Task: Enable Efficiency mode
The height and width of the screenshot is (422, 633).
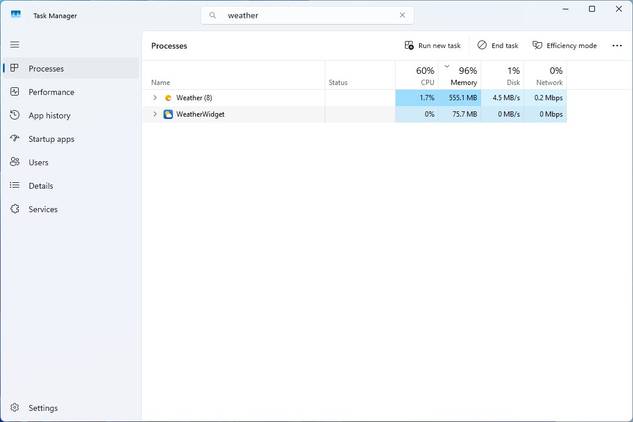Action: pos(564,46)
